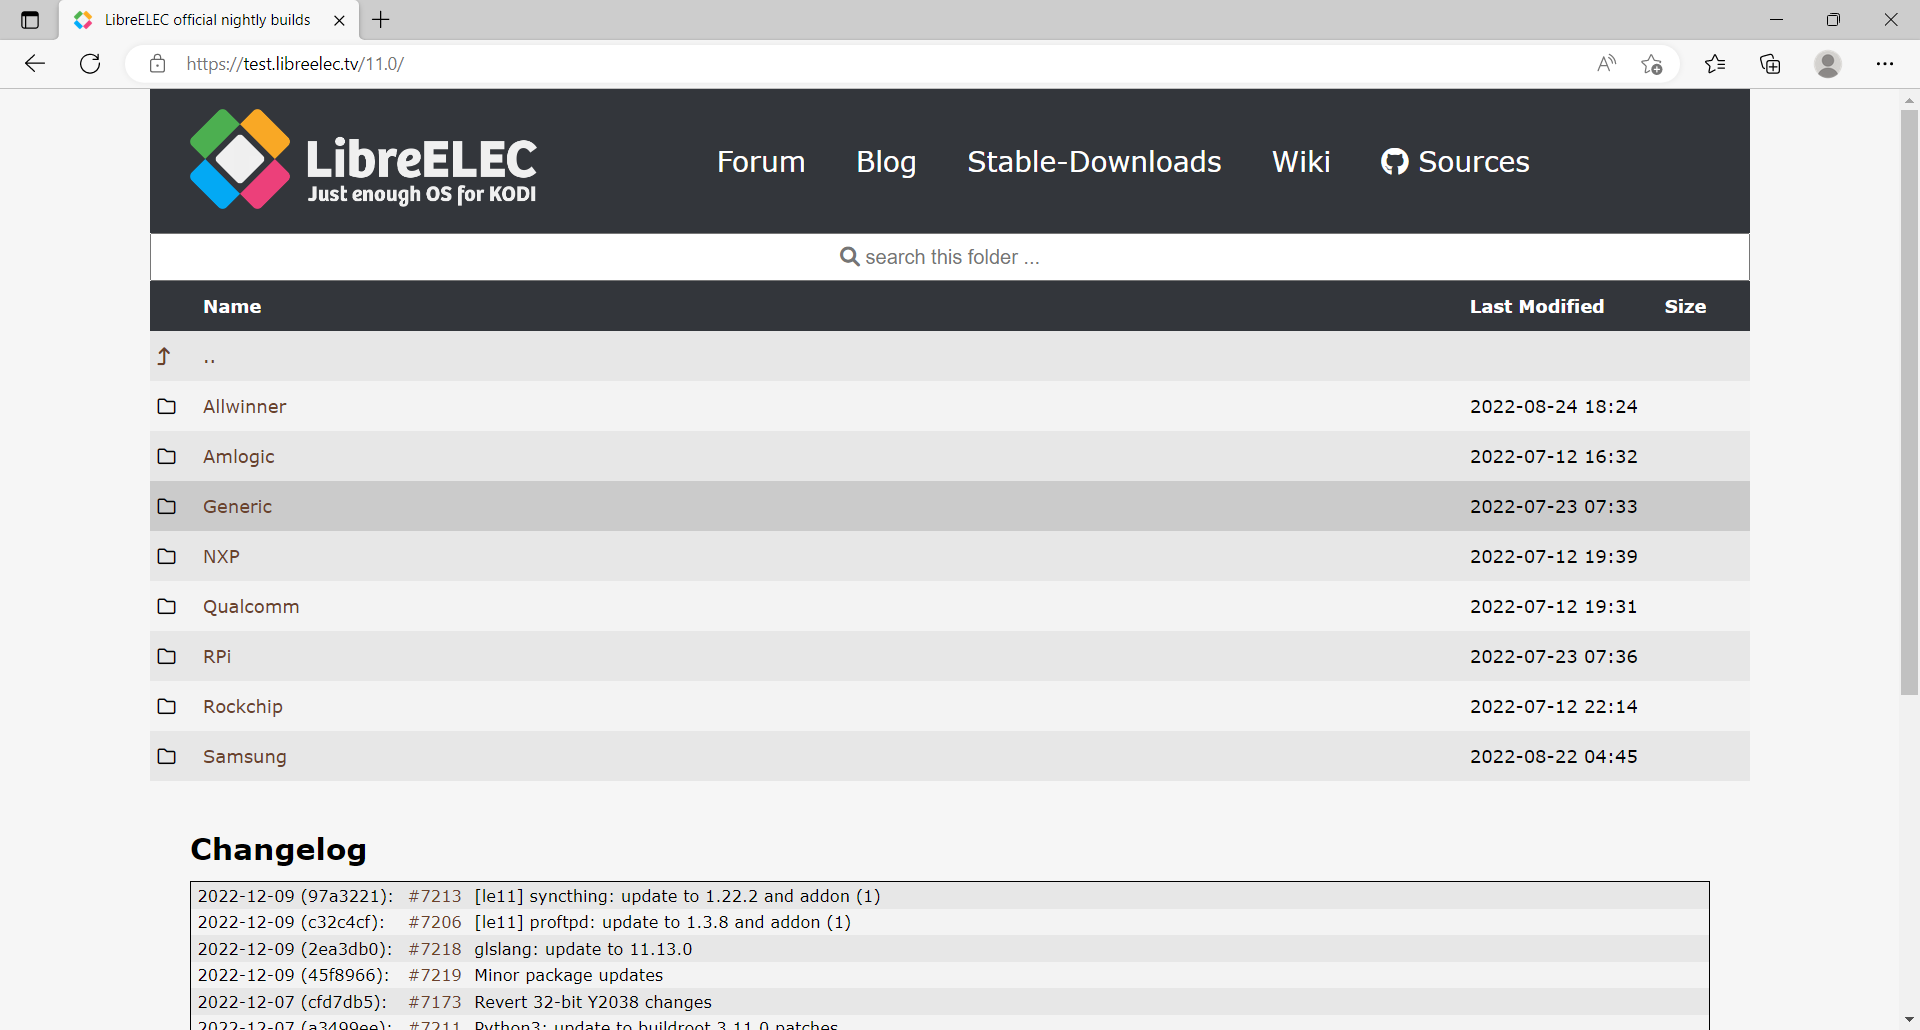View site information lock icon
1920x1030 pixels.
pos(157,64)
